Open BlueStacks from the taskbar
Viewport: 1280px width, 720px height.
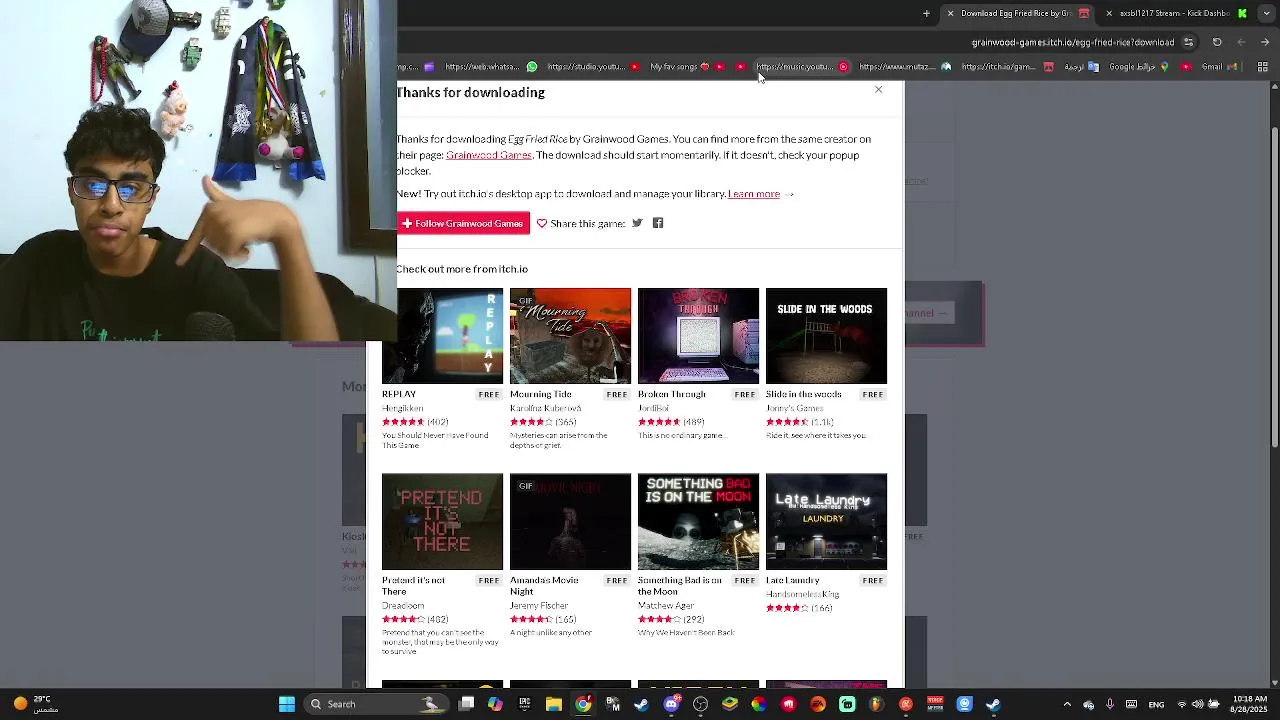[730, 704]
